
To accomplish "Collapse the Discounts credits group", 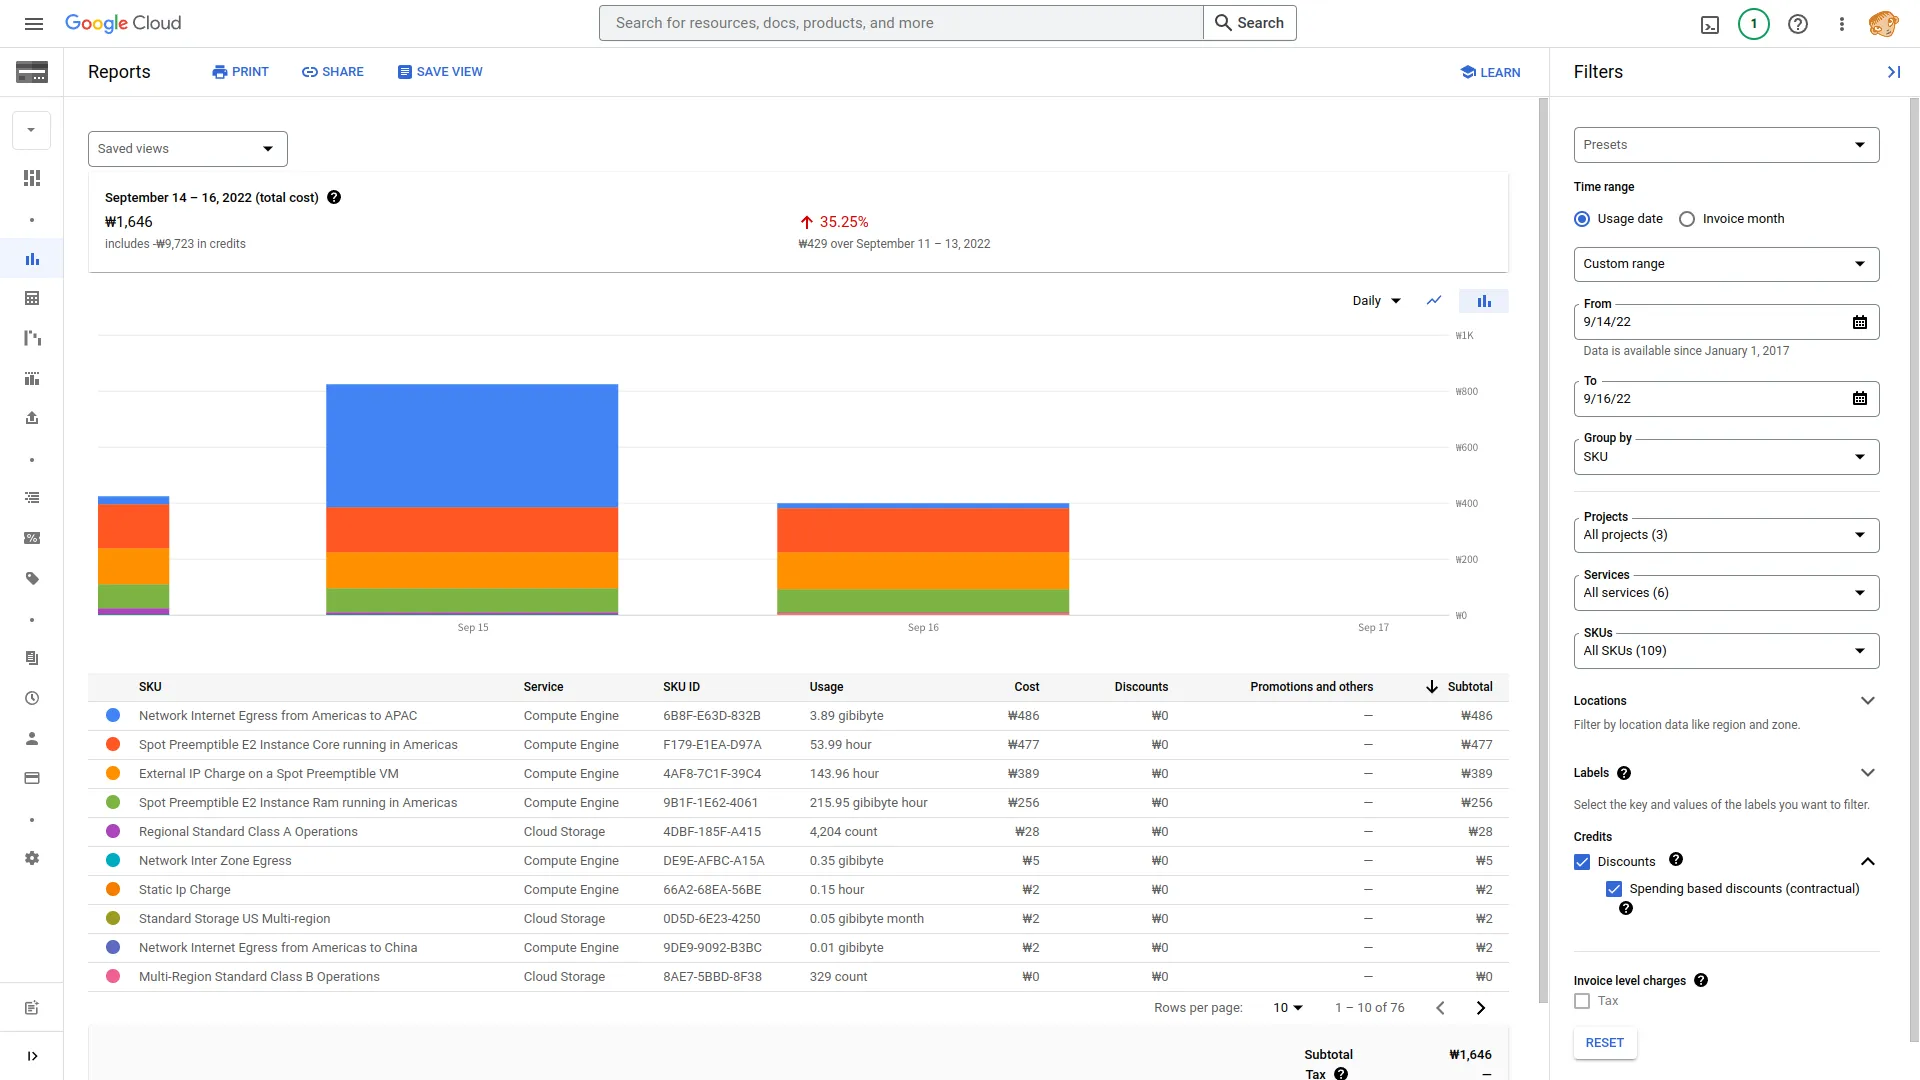I will click(x=1867, y=862).
